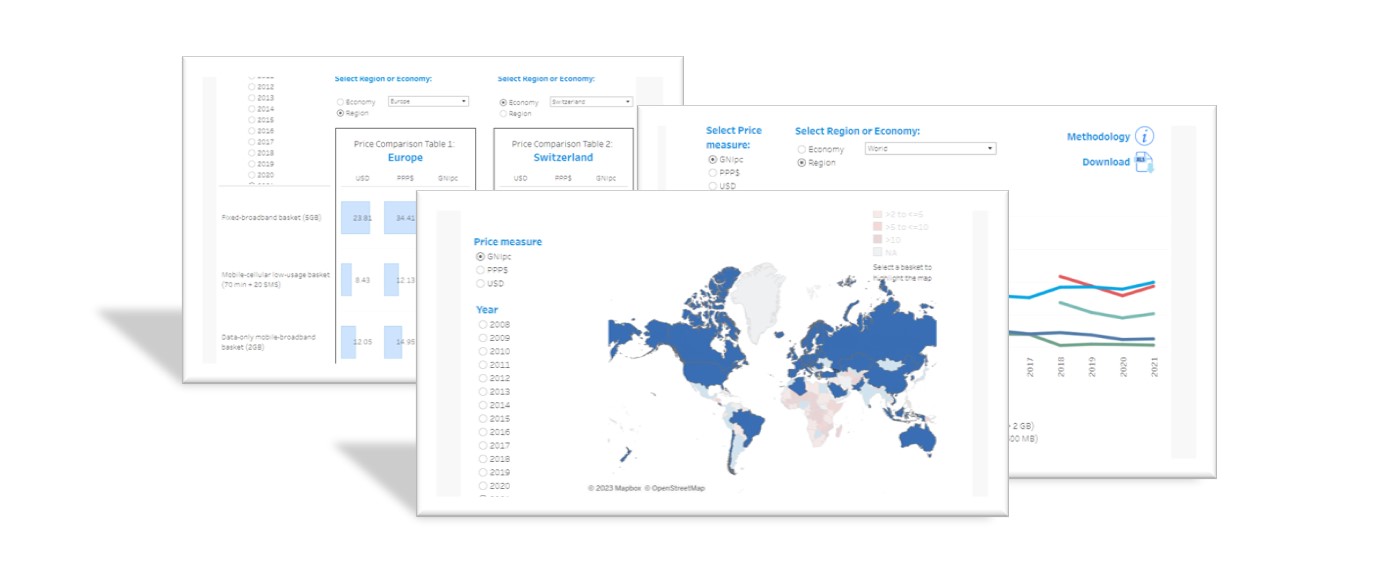Image resolution: width=1375 pixels, height=567 pixels.
Task: Select GNIpc in Select Price measure chart panel
Action: point(712,159)
